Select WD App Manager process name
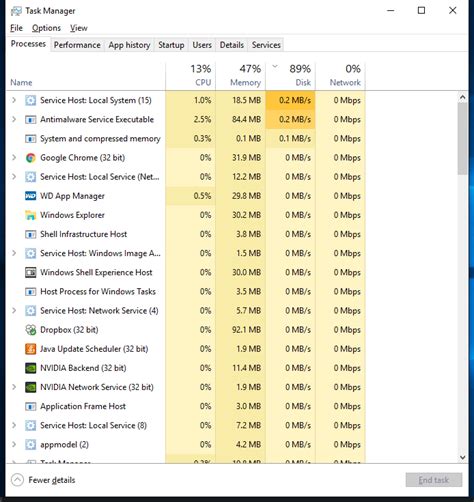This screenshot has width=474, height=502. (72, 196)
